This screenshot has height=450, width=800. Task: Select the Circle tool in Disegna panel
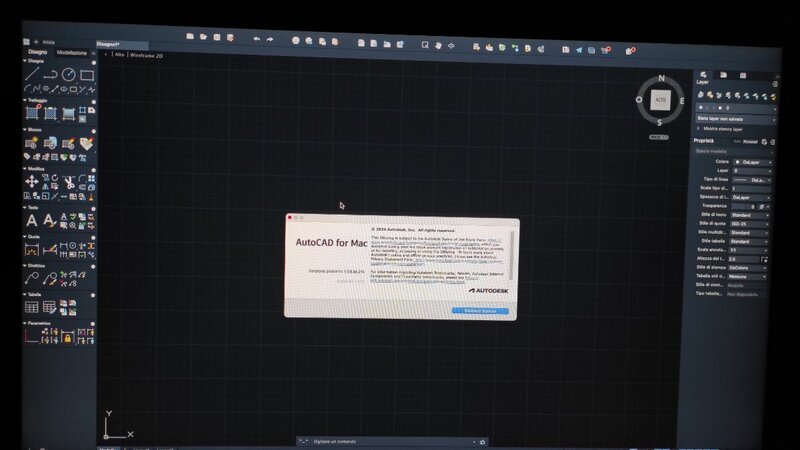(x=68, y=75)
